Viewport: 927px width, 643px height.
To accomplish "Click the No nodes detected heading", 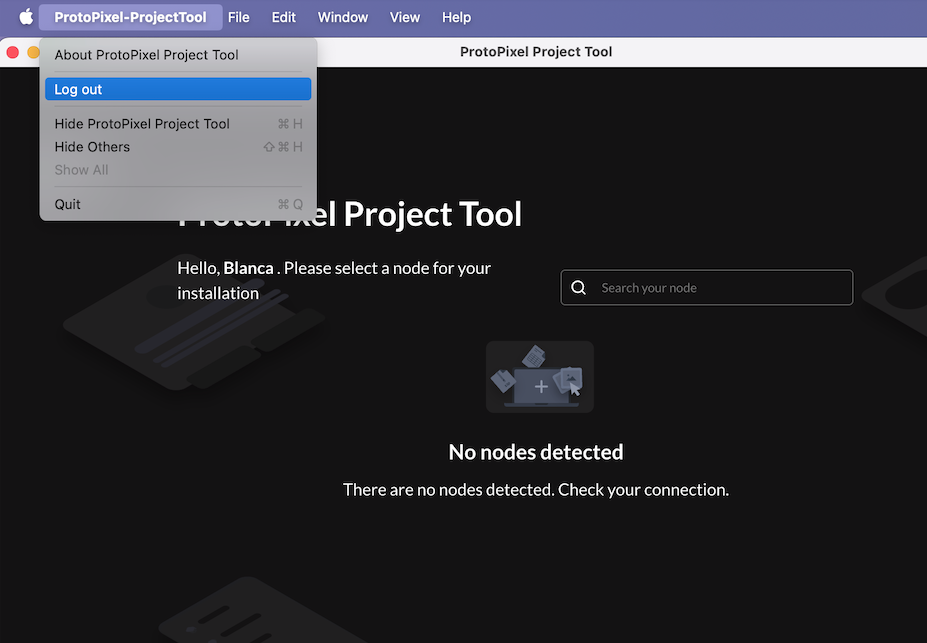I will click(536, 452).
